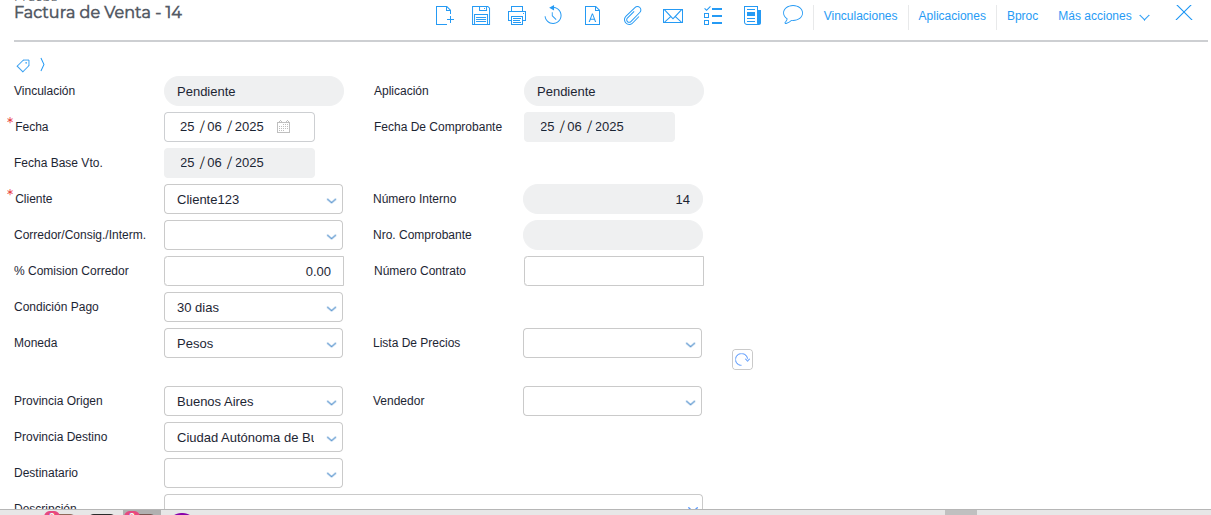Click the document with letter A icon
The width and height of the screenshot is (1211, 515).
tap(592, 15)
